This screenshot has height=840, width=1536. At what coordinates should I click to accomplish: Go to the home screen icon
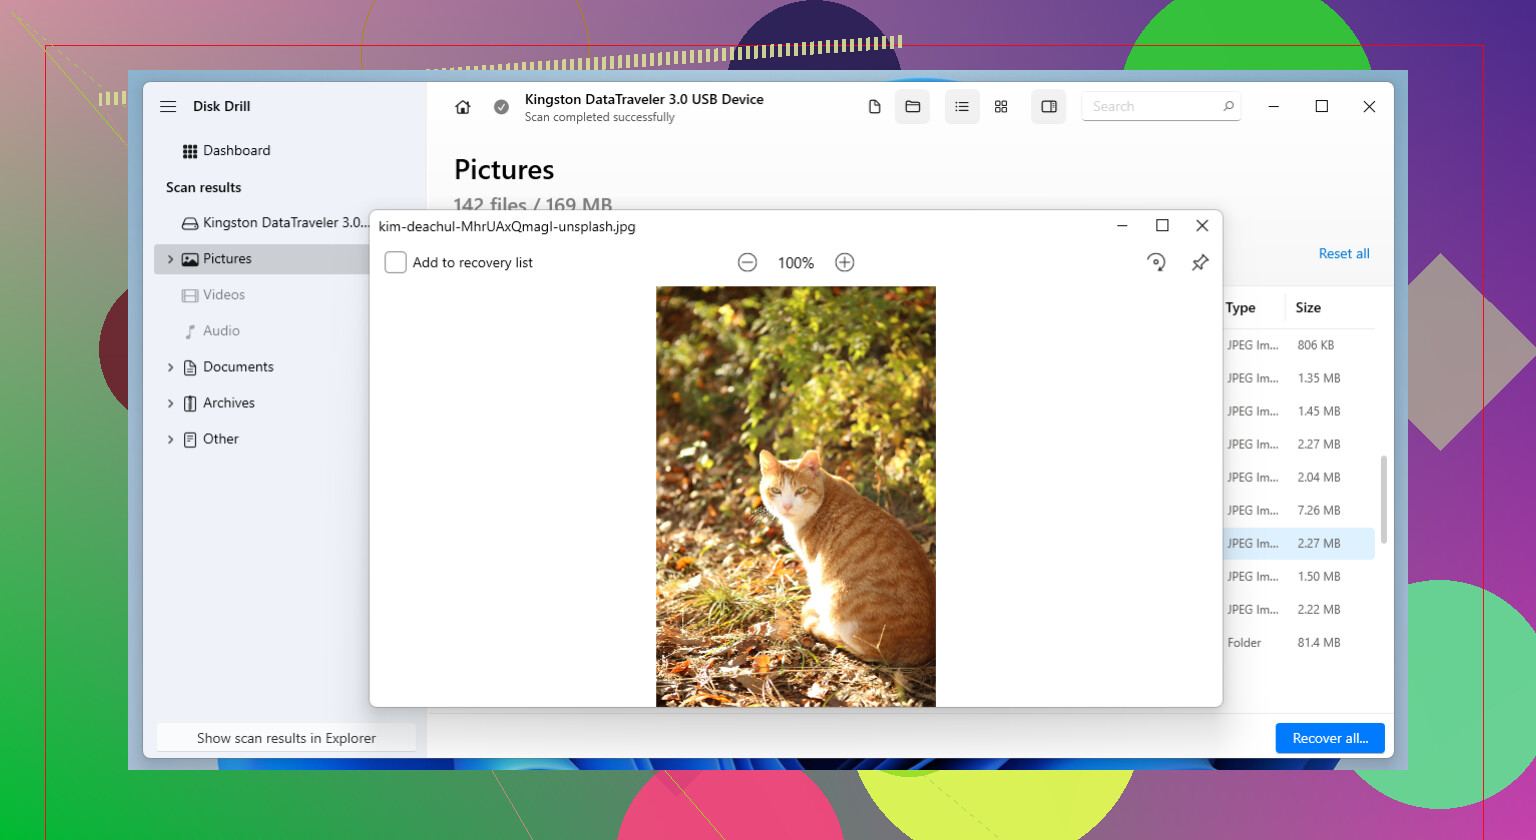pos(462,107)
